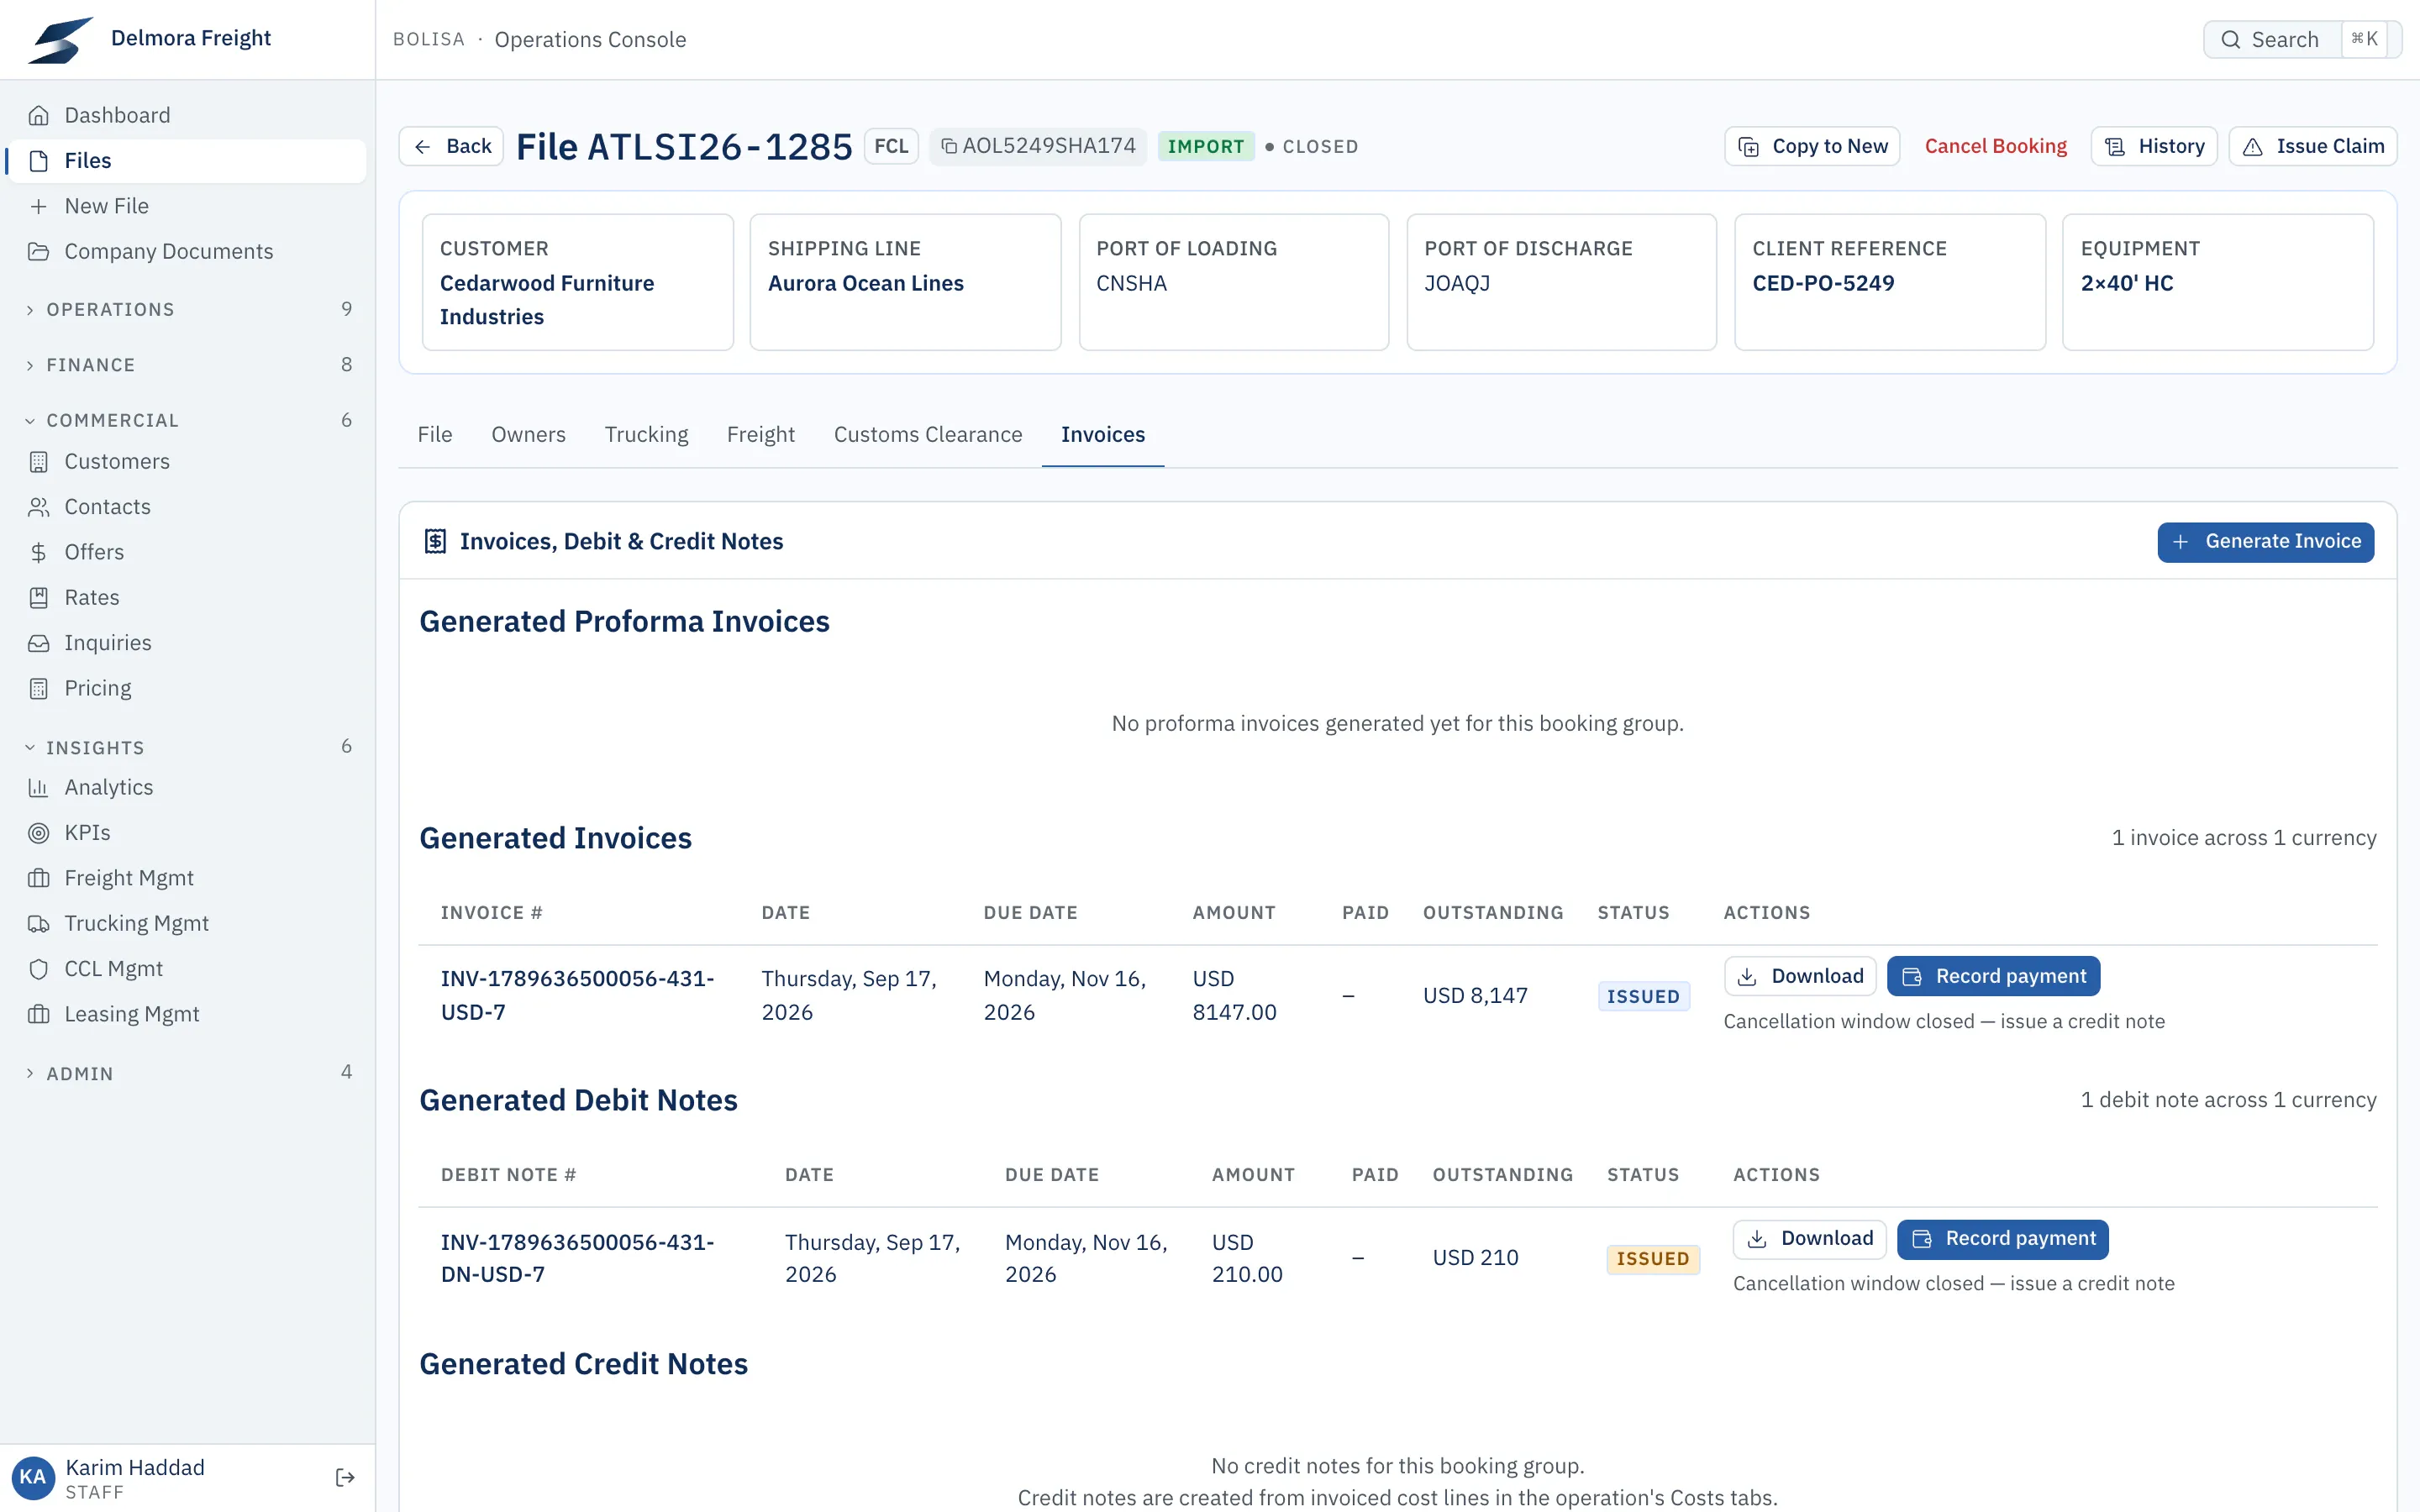The width and height of the screenshot is (2420, 1512).
Task: Expand the ADMIN sidebar section
Action: [187, 1073]
